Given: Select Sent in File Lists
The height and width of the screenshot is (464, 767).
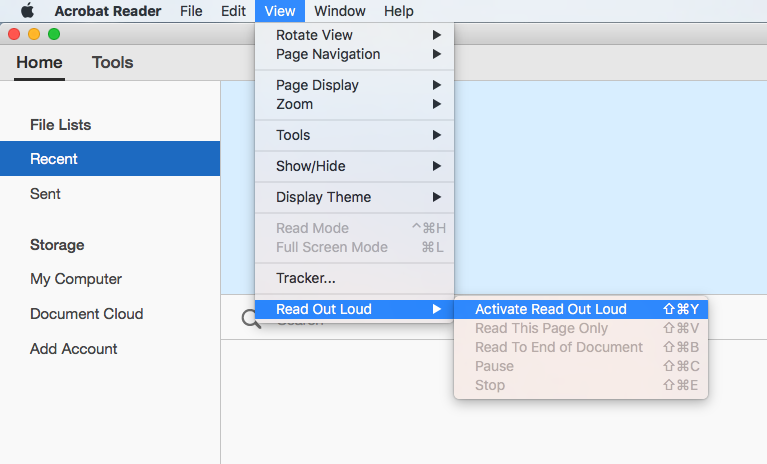Looking at the screenshot, I should pyautogui.click(x=46, y=194).
